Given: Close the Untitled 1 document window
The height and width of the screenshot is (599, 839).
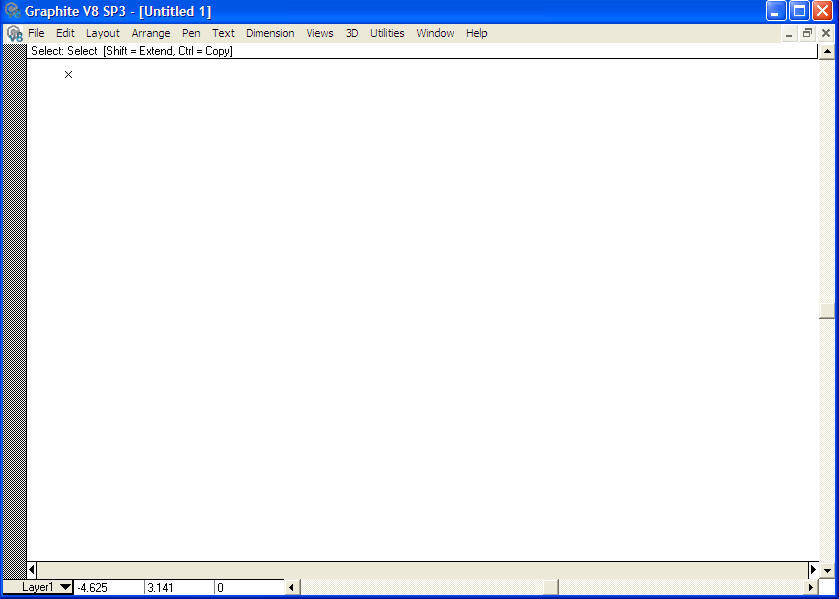Looking at the screenshot, I should click(x=826, y=33).
